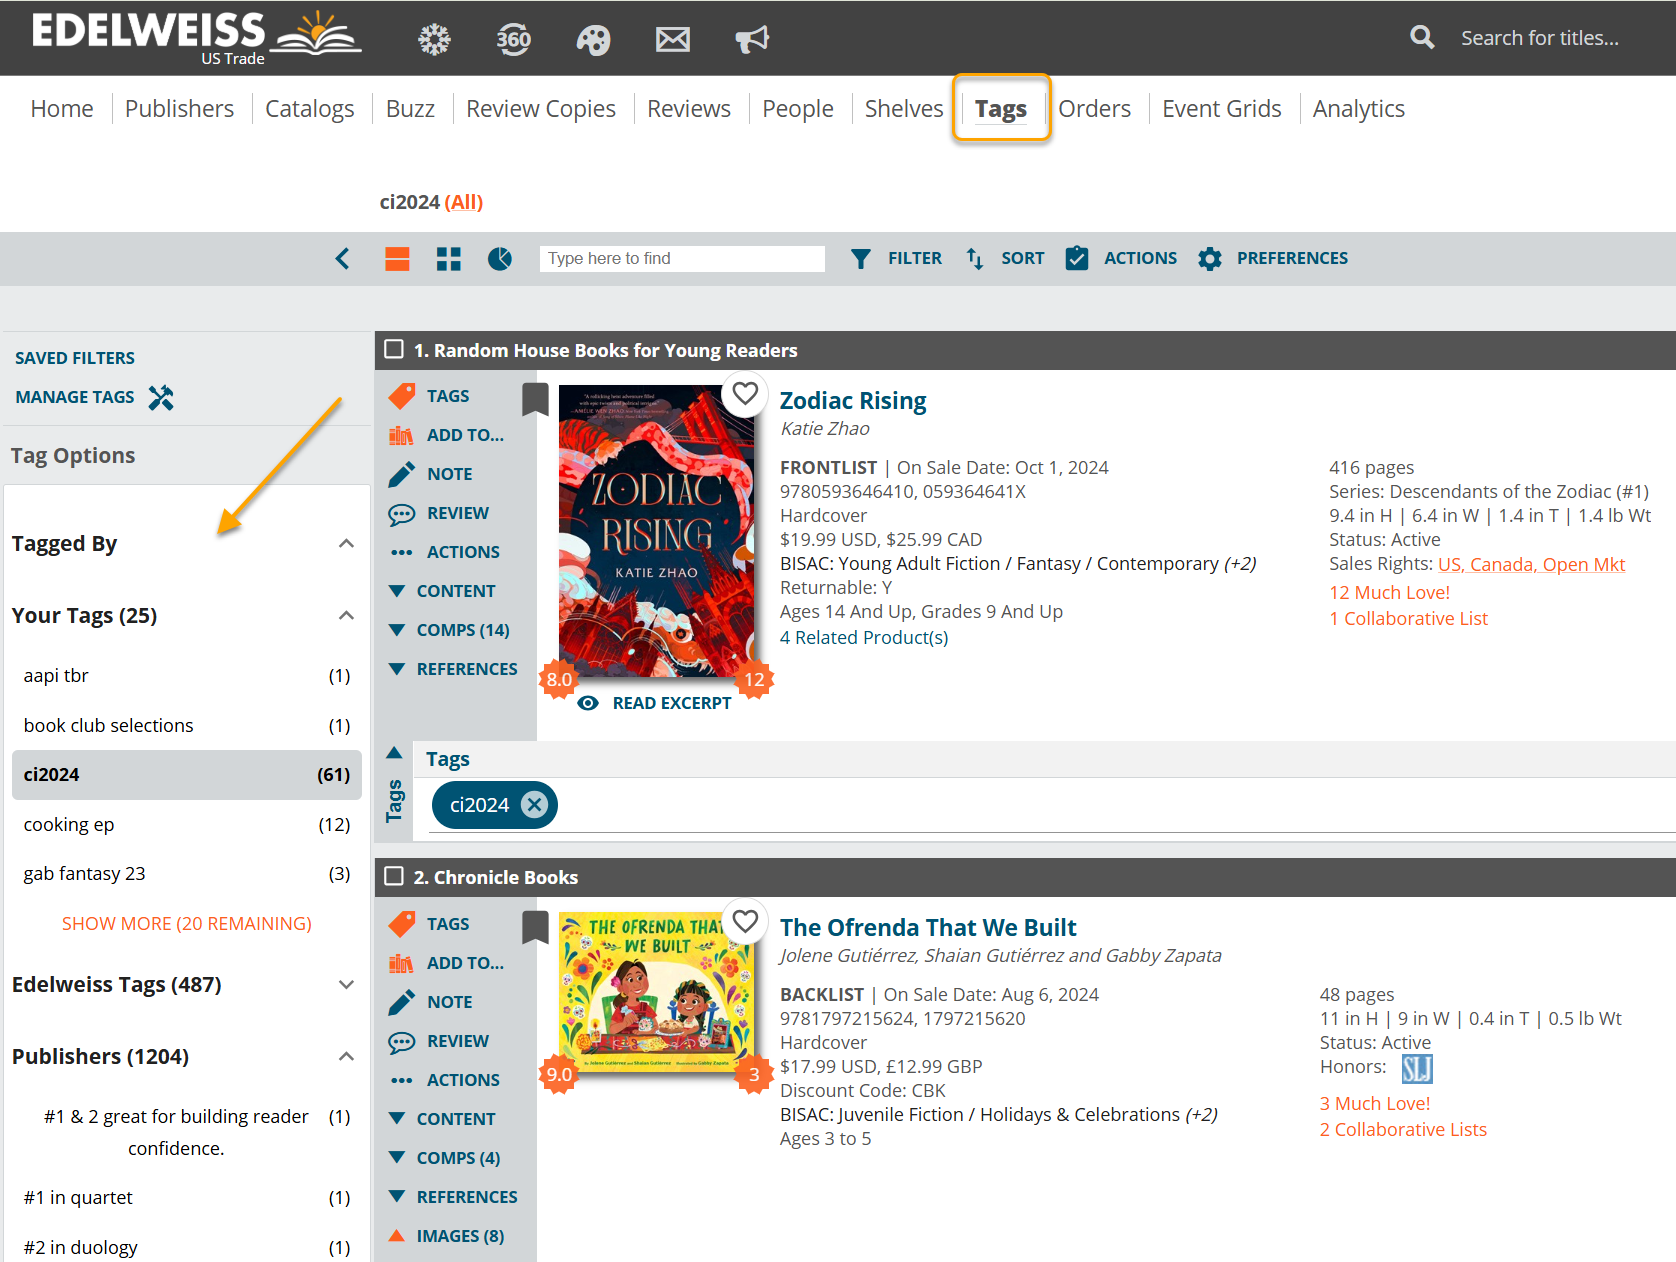1676x1262 pixels.
Task: Open READ EXCERPT for Zodiac Rising
Action: [670, 703]
